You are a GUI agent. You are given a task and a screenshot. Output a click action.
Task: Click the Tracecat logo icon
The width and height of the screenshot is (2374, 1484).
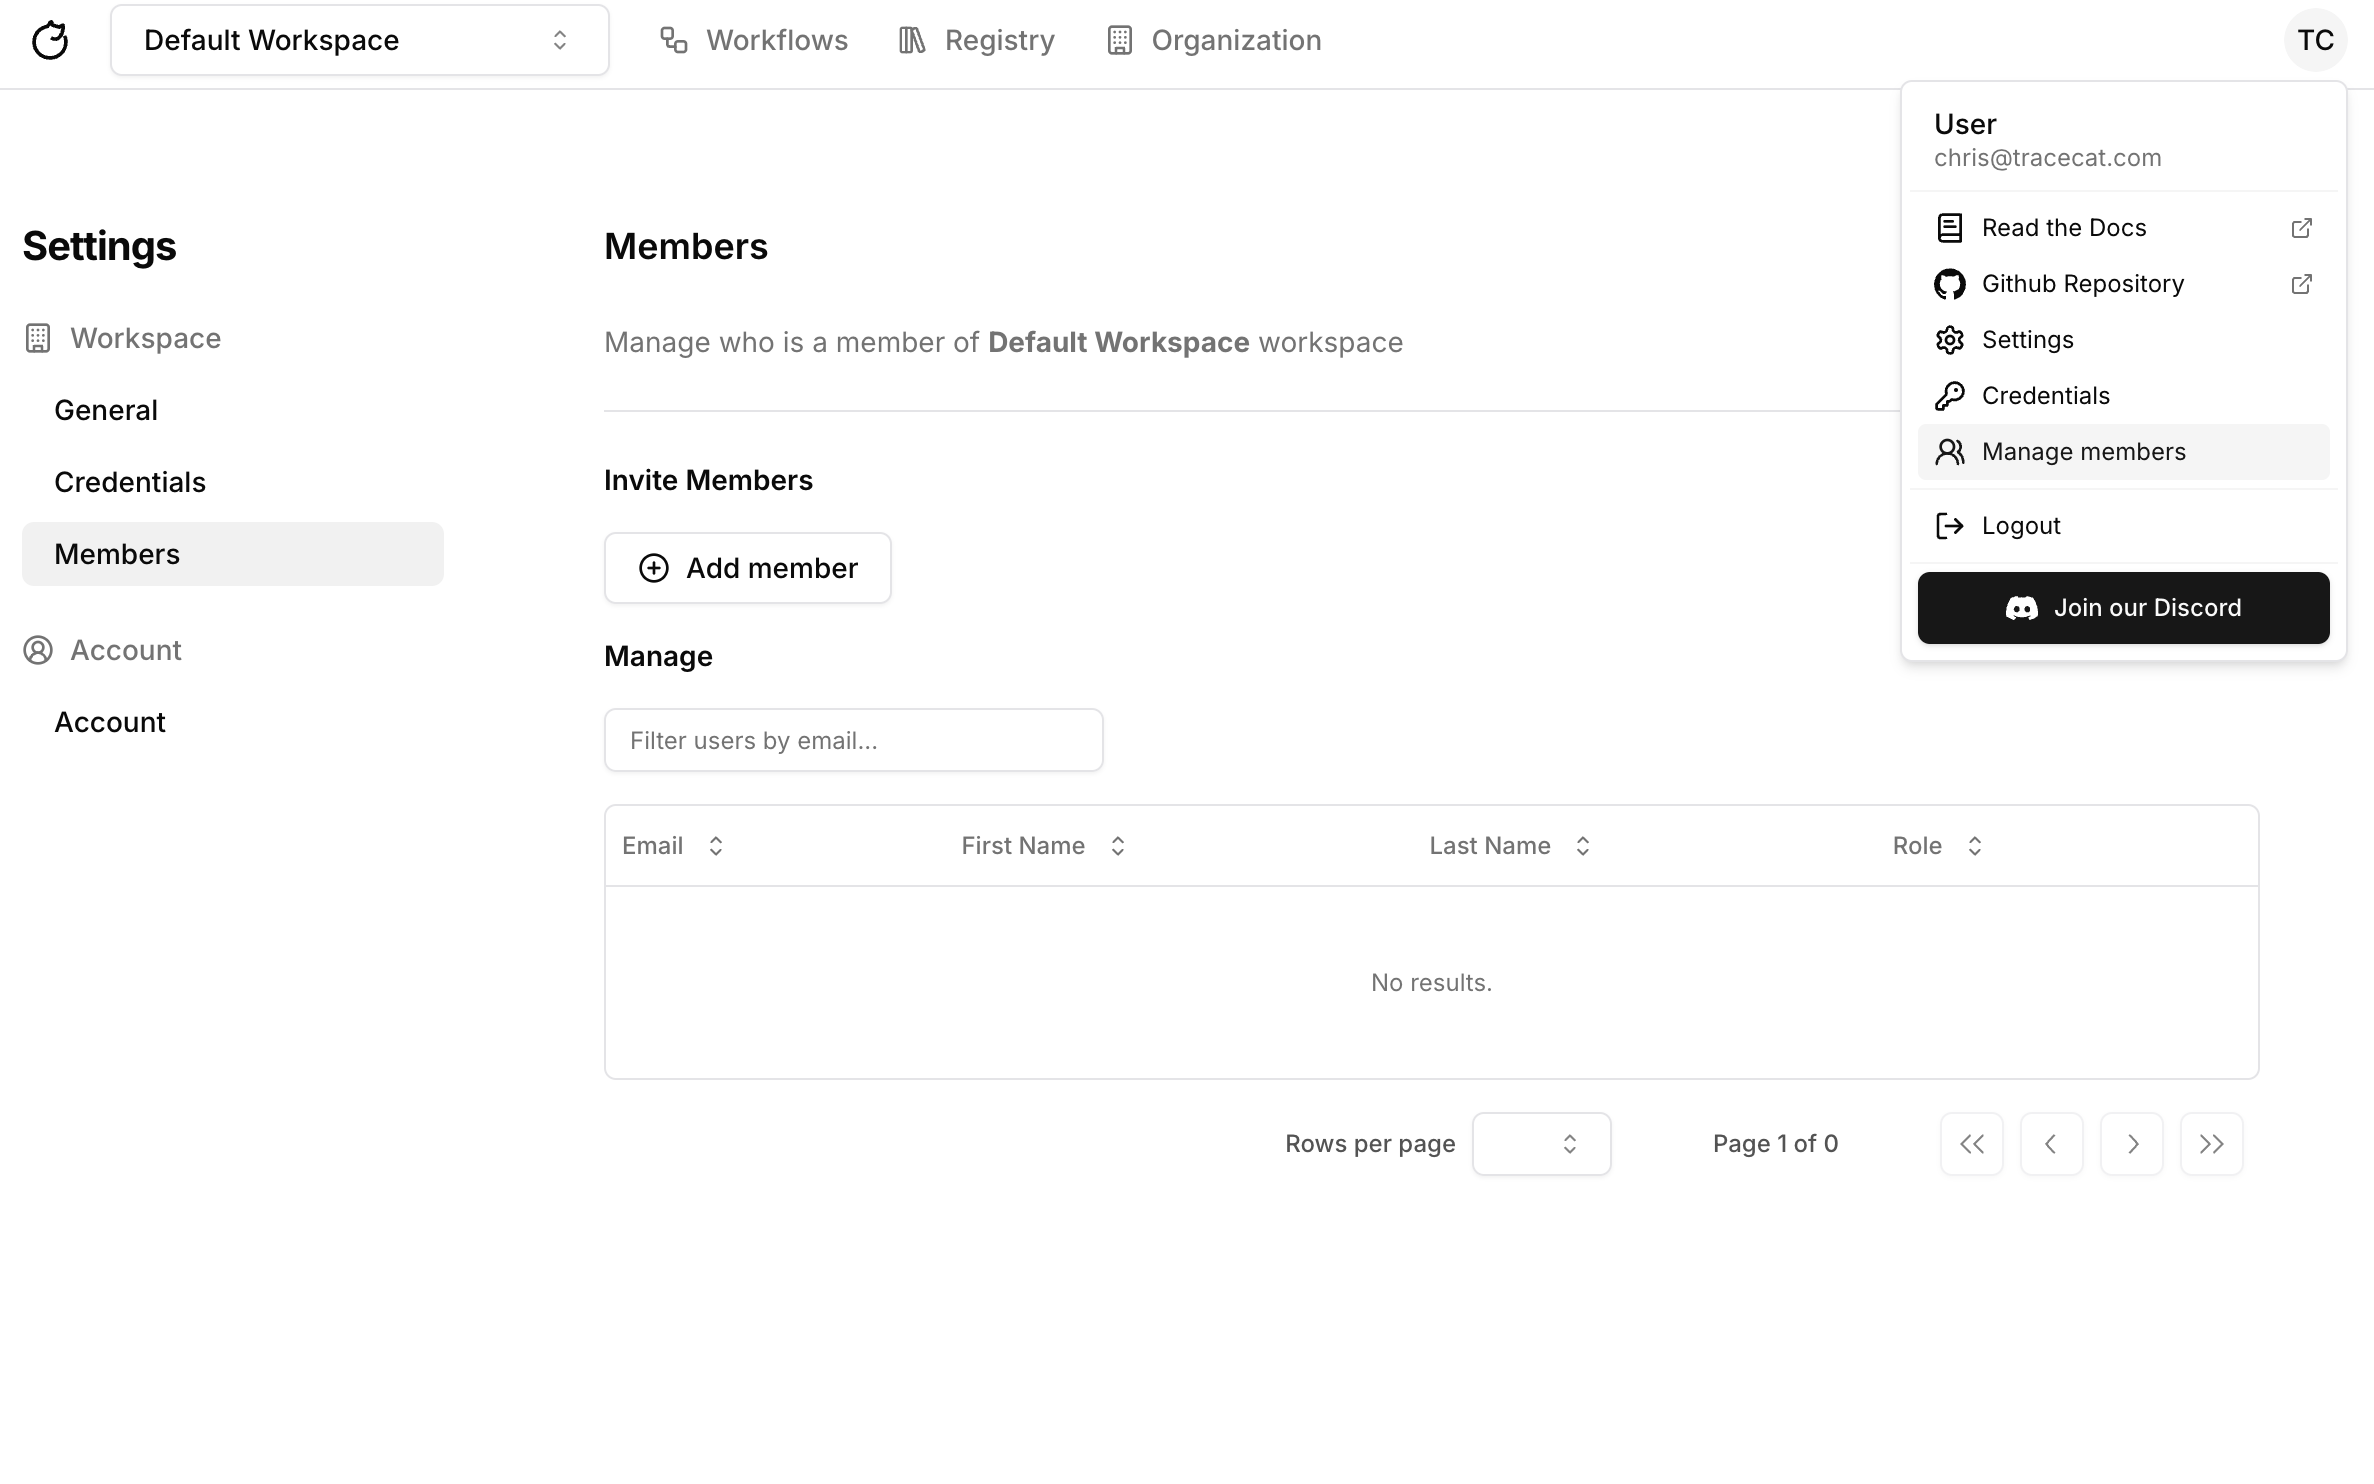click(50, 40)
